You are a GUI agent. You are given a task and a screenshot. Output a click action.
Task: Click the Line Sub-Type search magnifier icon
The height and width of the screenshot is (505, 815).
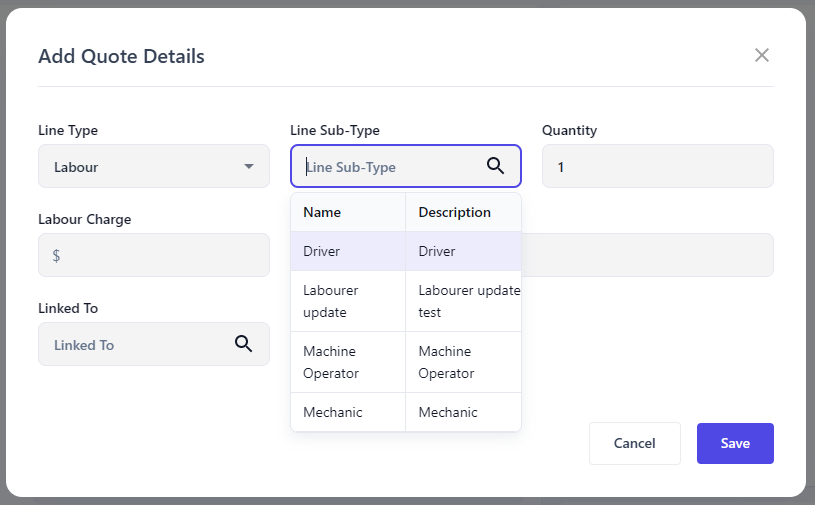(495, 166)
